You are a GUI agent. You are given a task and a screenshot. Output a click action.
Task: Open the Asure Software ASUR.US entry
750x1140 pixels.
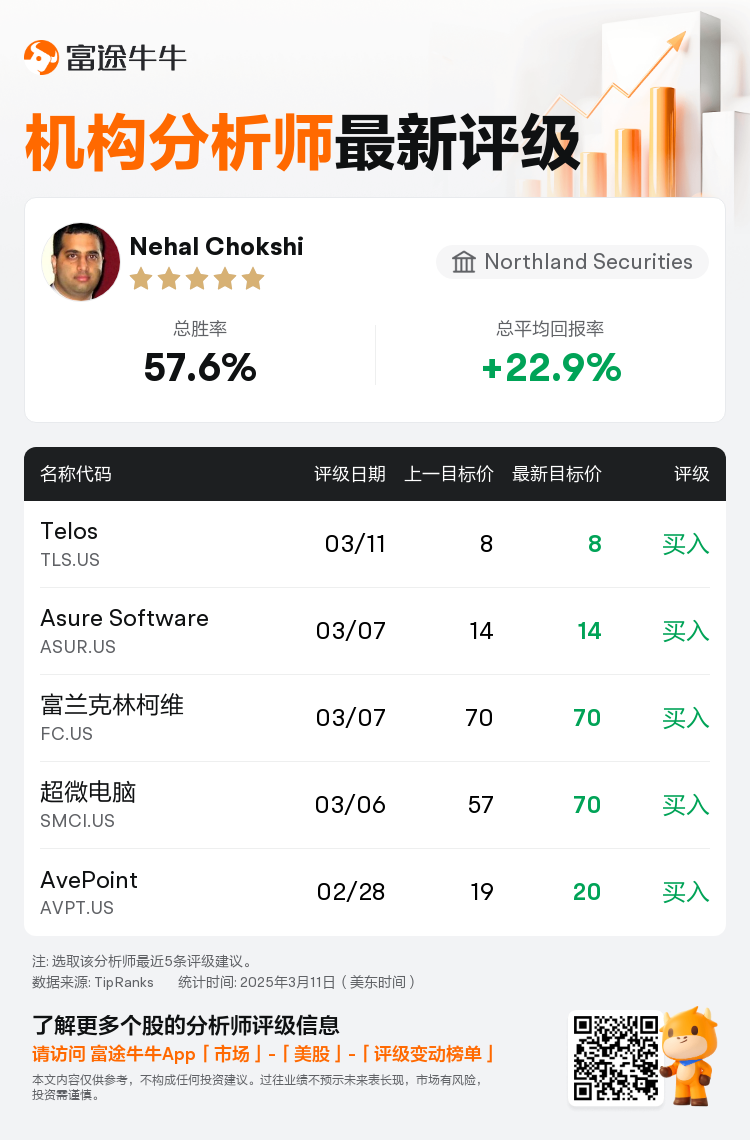(375, 631)
